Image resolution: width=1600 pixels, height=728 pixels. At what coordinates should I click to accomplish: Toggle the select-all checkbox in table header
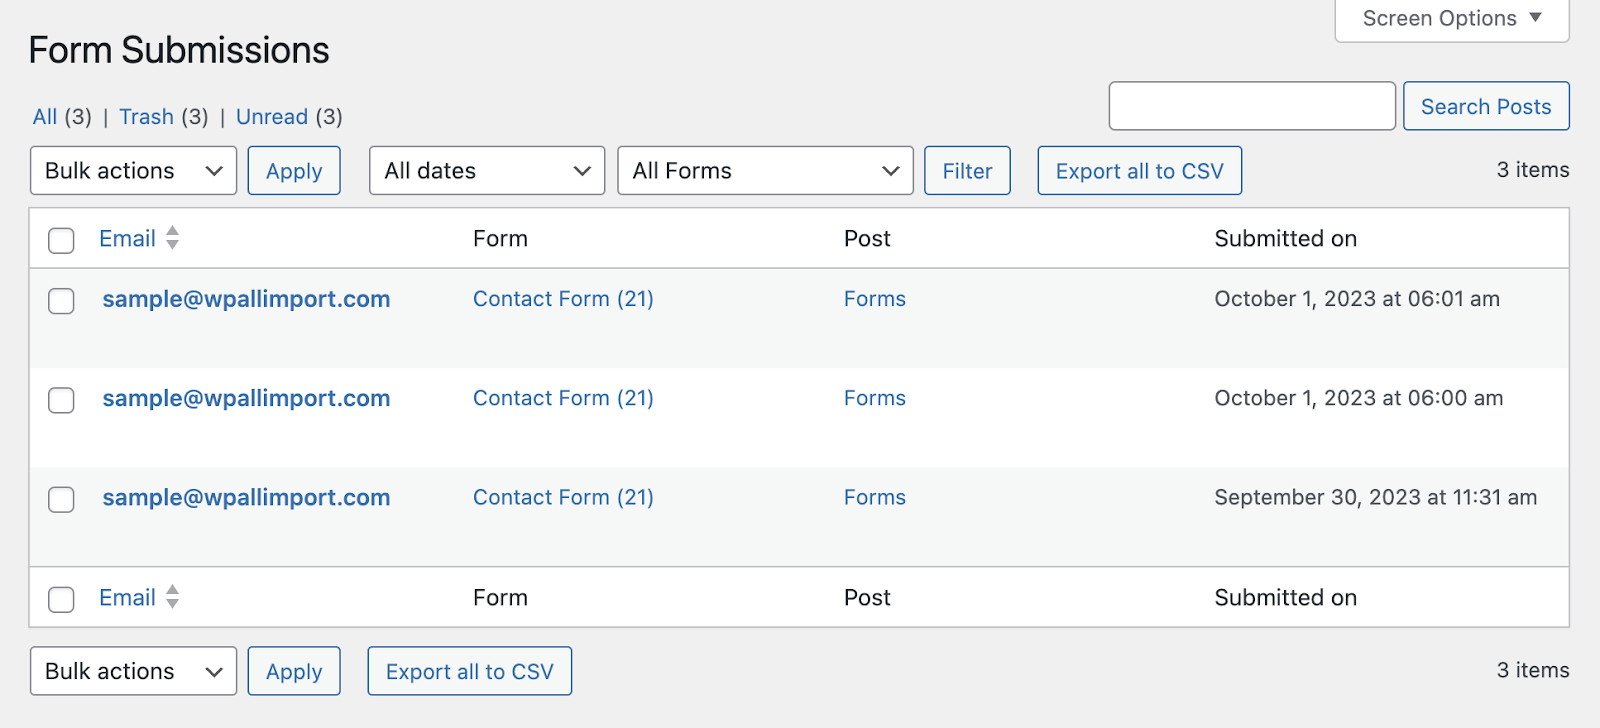coord(62,240)
